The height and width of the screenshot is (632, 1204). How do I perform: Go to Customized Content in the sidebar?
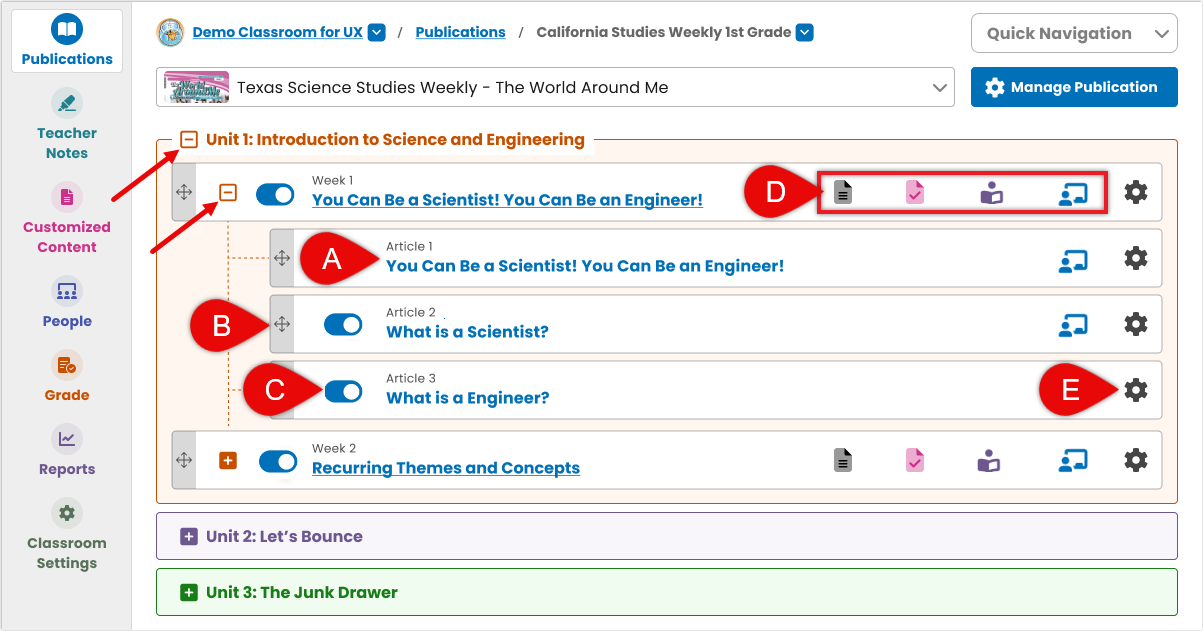pos(67,219)
